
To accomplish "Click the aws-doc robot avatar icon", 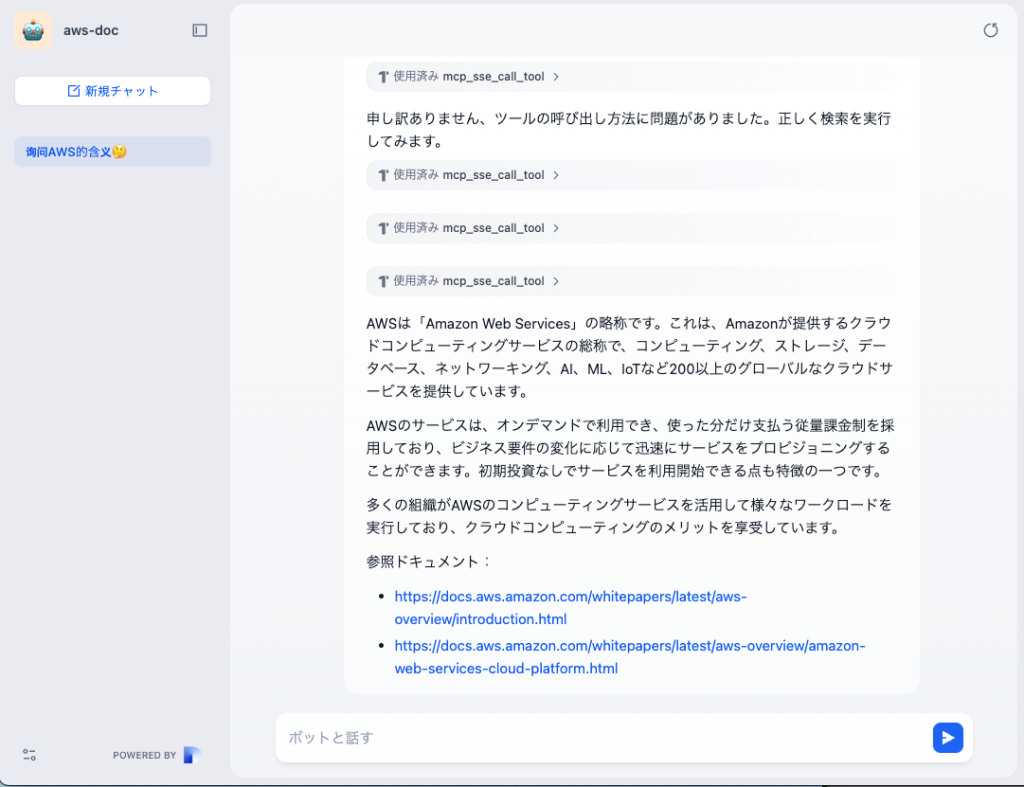I will click(x=33, y=30).
